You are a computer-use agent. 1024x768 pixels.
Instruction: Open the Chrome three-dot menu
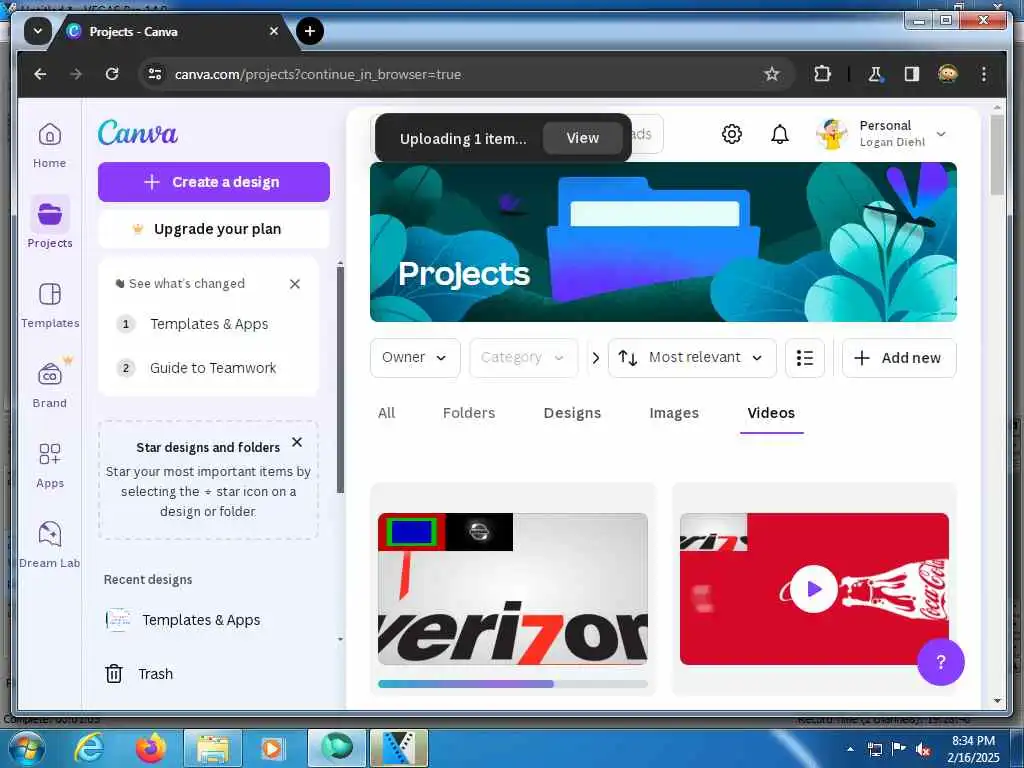[x=984, y=74]
